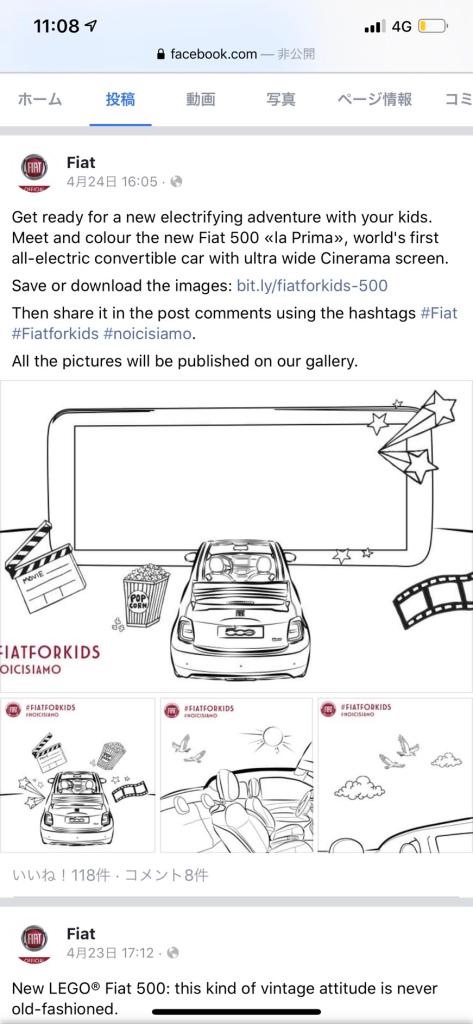Switch to the ホーム tab
The image size is (473, 1024).
(x=40, y=99)
